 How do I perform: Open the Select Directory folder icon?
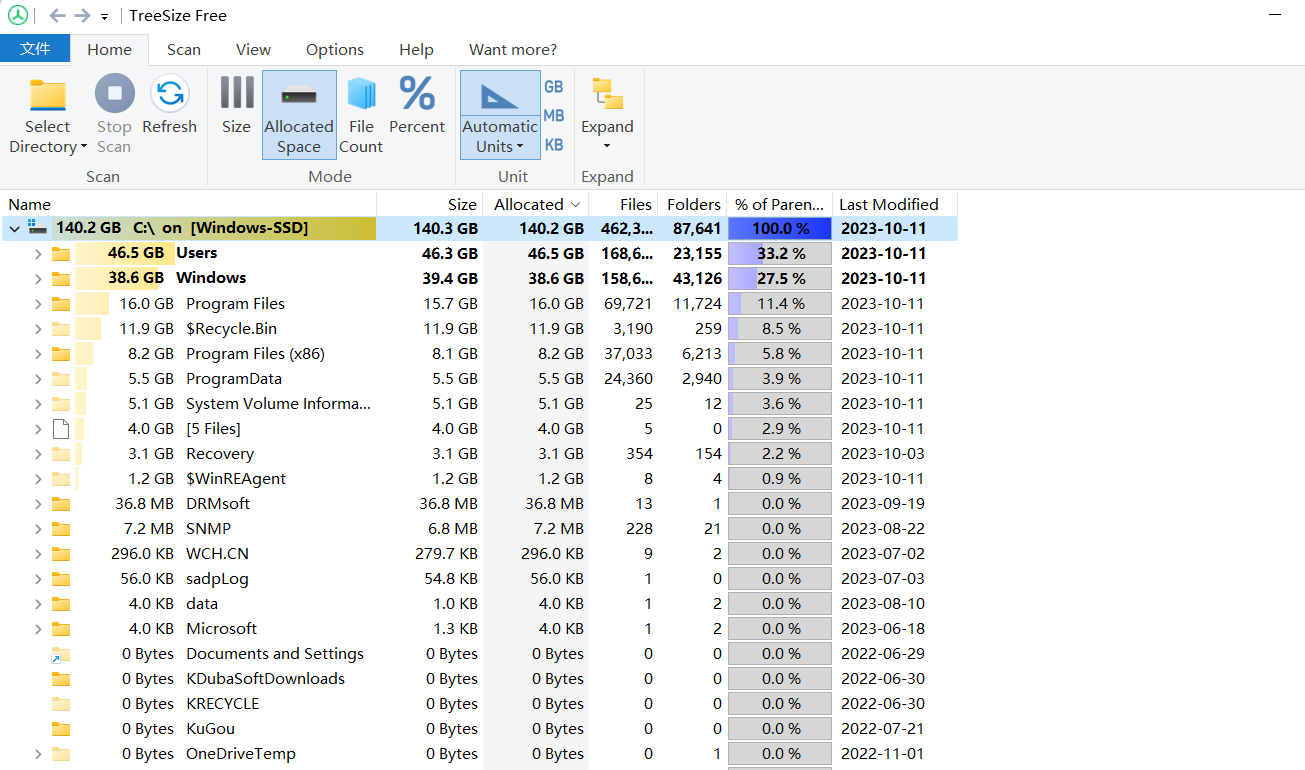(x=47, y=94)
